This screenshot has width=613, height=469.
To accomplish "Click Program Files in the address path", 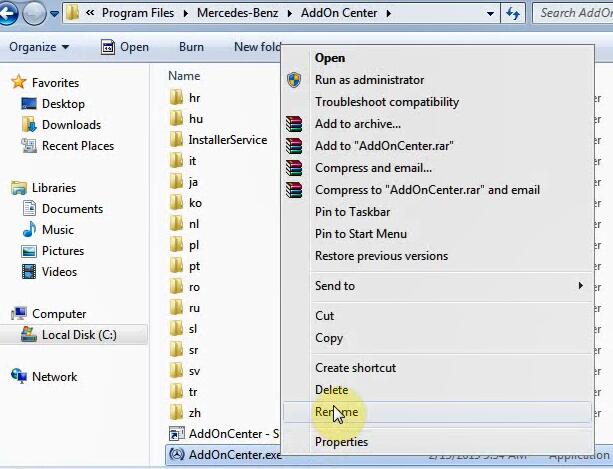I will click(x=138, y=13).
